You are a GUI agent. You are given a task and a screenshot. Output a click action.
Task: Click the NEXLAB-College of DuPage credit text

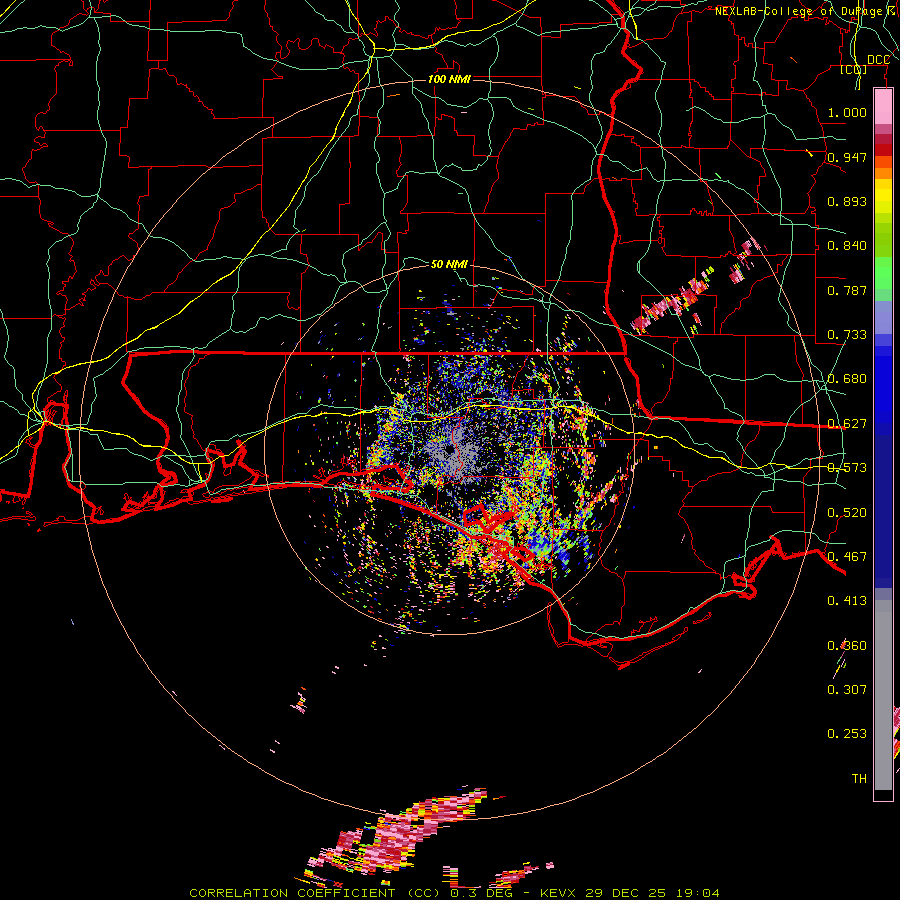[x=807, y=11]
